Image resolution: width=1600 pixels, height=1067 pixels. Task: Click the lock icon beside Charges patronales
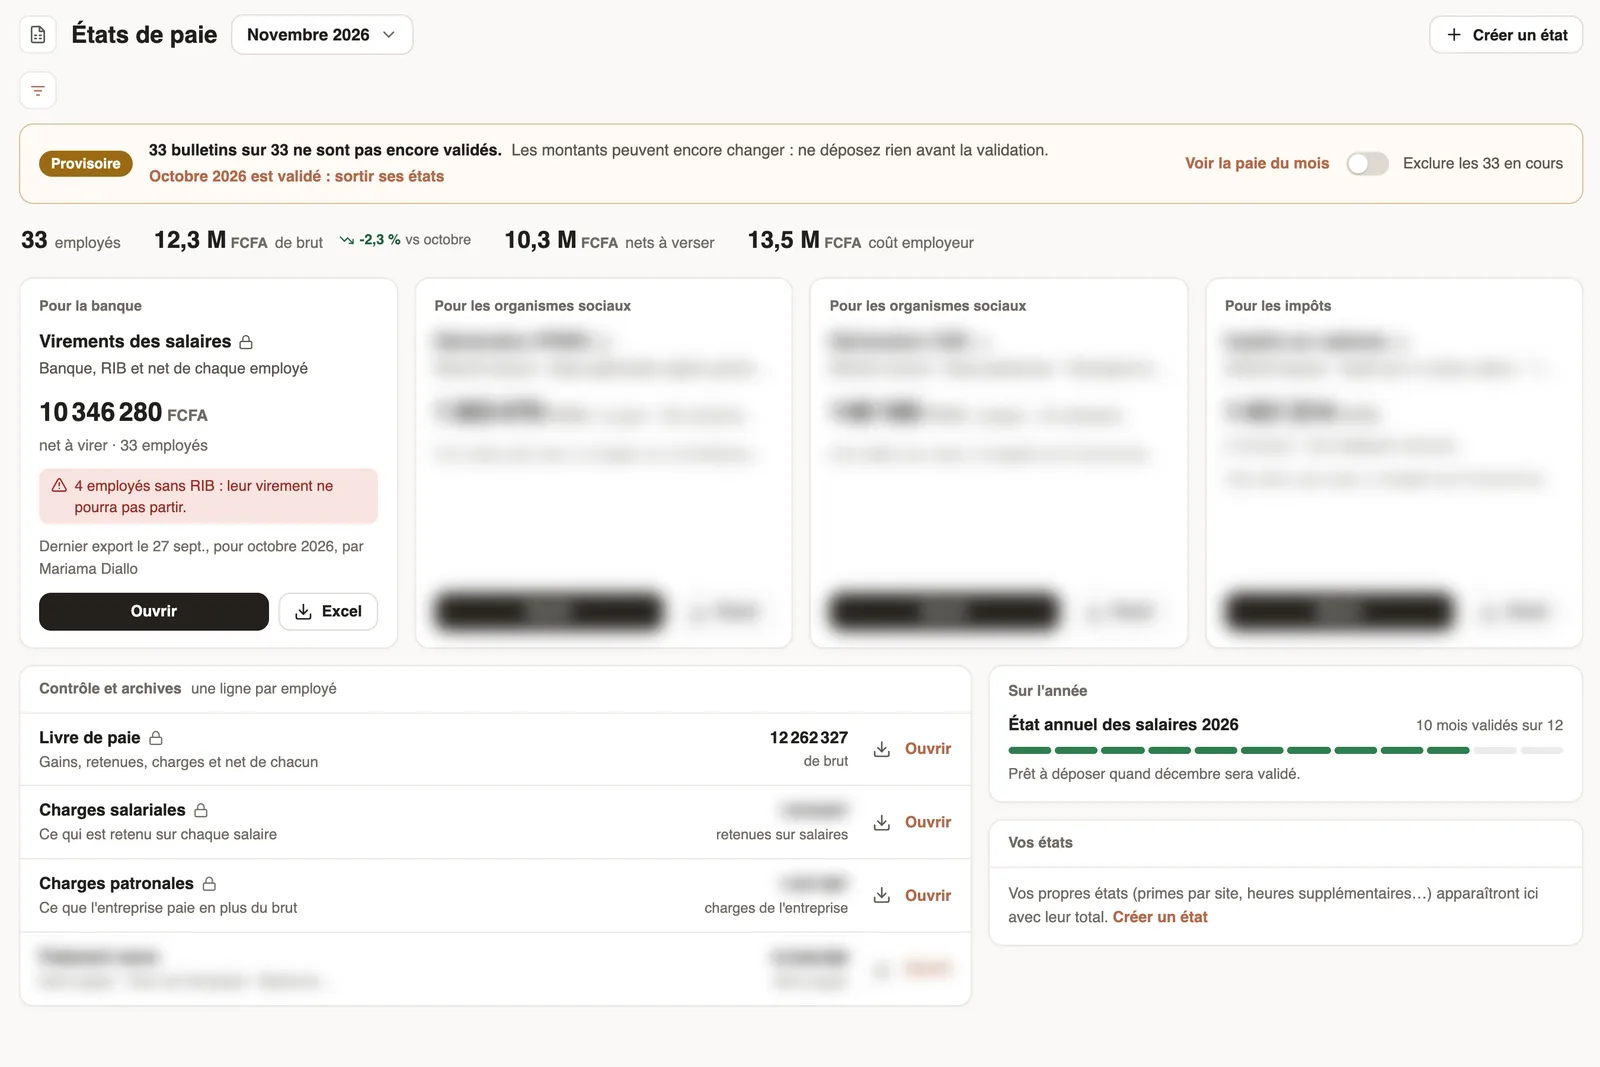(x=209, y=884)
